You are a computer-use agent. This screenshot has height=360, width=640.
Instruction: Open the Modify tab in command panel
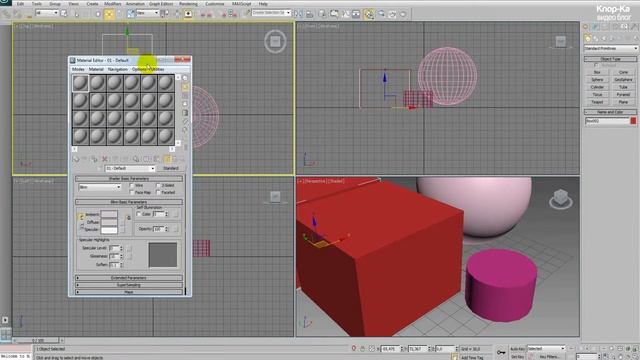point(595,27)
